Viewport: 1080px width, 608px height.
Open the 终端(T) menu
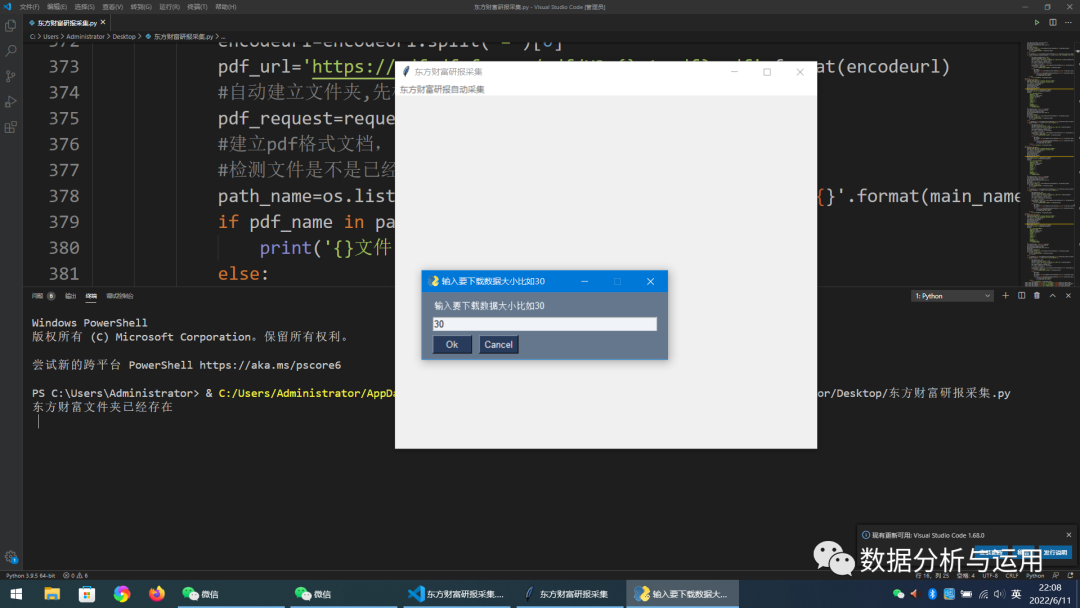(x=197, y=7)
